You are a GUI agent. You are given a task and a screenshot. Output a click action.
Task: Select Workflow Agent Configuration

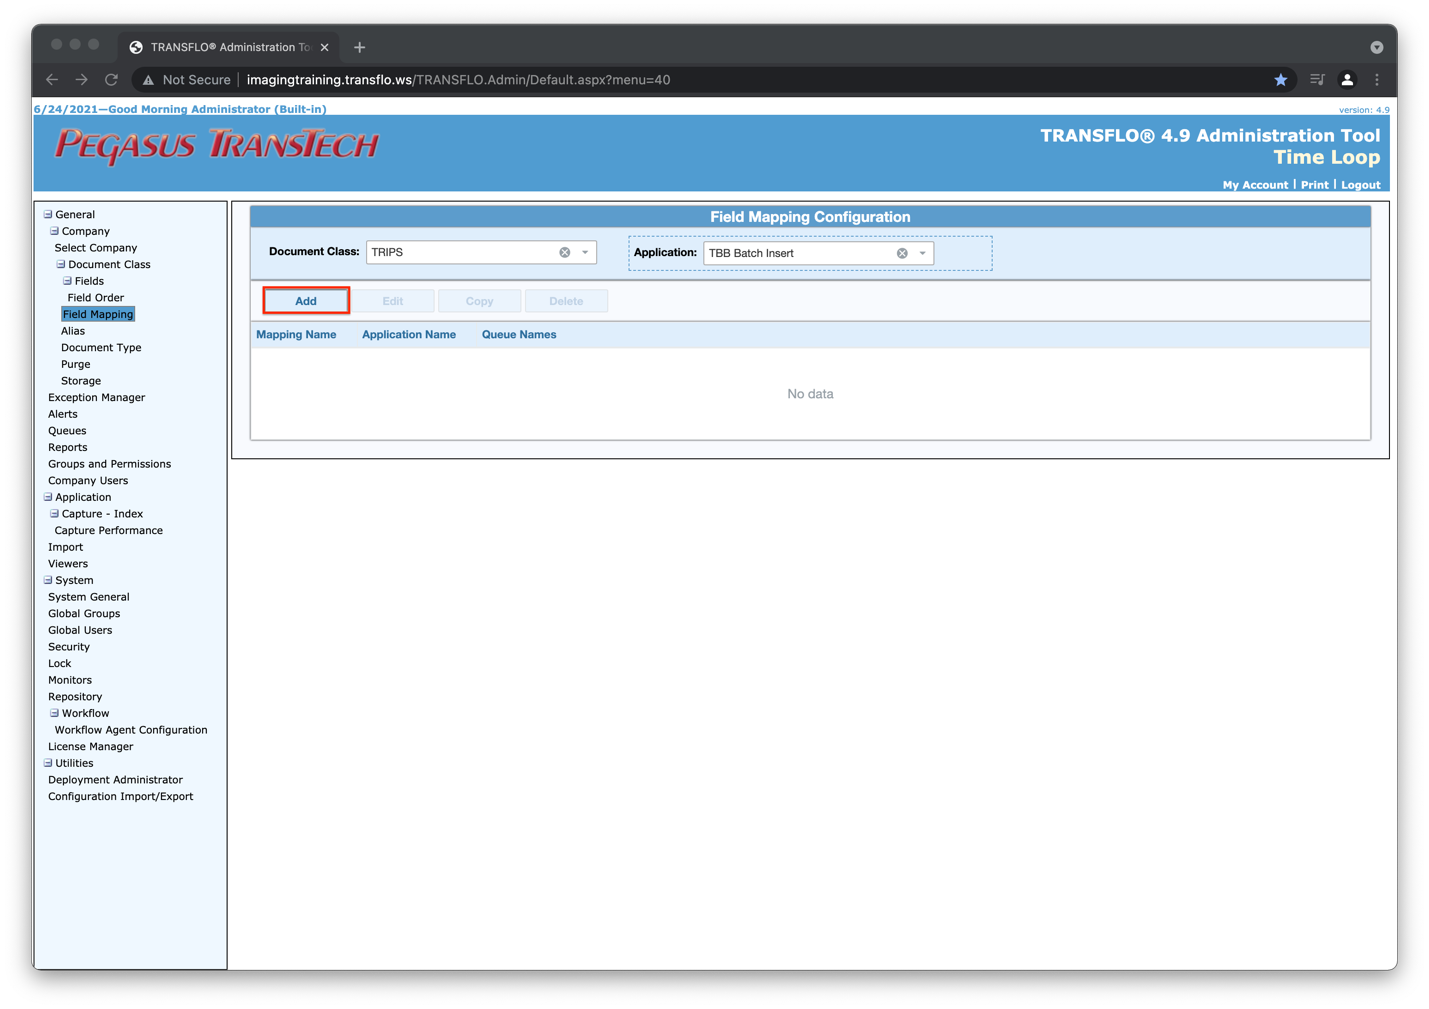(x=131, y=730)
